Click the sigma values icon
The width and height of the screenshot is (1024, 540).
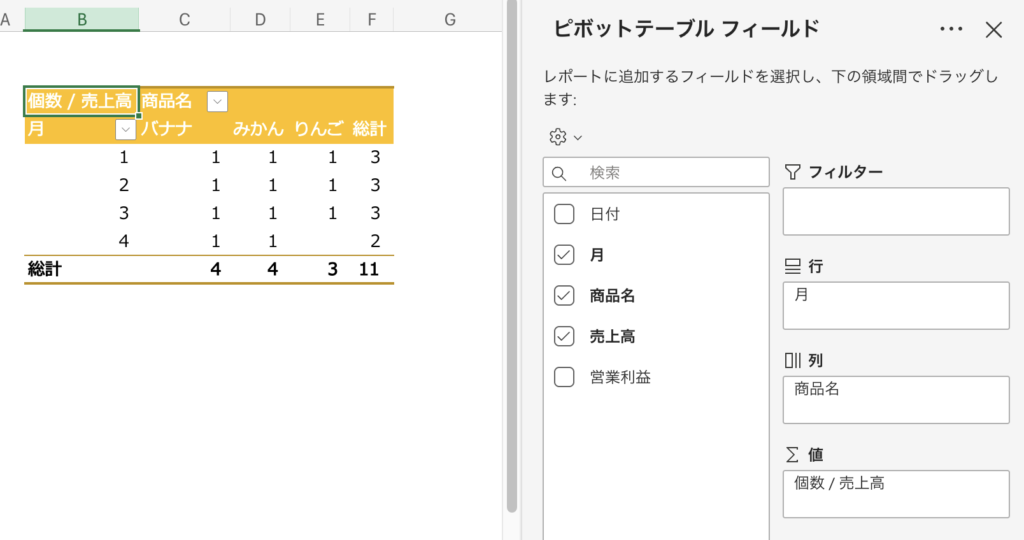(793, 454)
